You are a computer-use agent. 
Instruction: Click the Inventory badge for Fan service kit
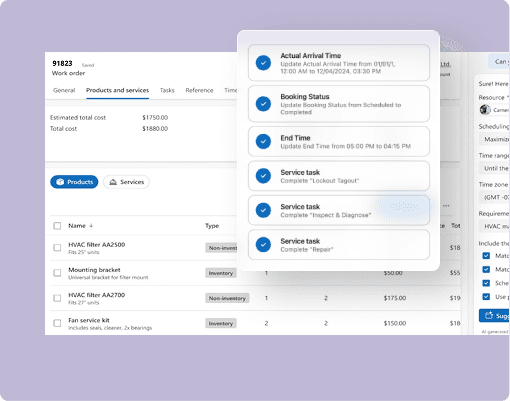click(221, 323)
